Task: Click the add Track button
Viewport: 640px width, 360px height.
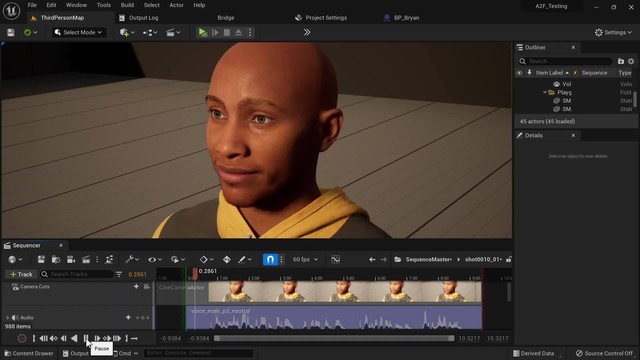Action: tap(21, 274)
